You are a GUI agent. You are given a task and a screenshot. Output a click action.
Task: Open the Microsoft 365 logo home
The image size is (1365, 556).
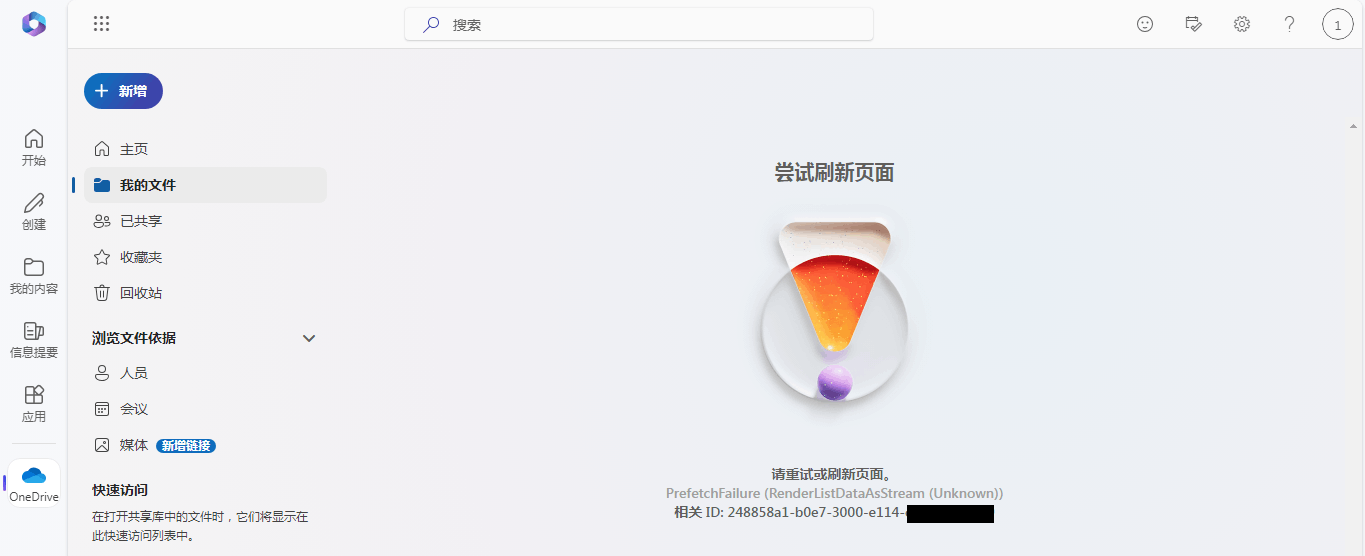pos(34,24)
